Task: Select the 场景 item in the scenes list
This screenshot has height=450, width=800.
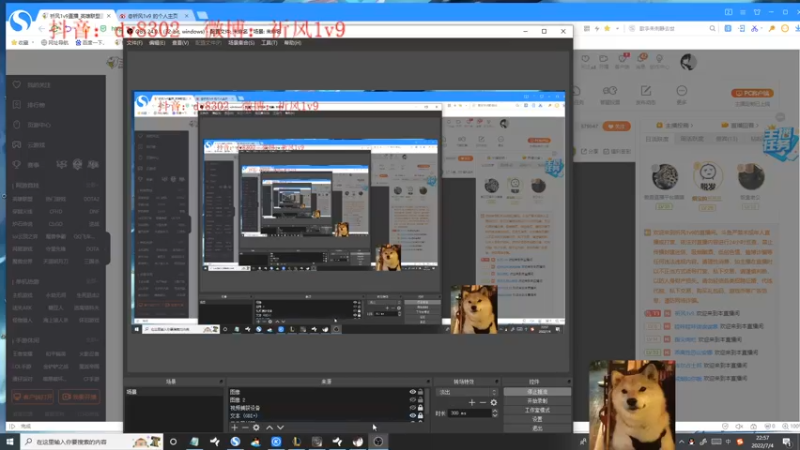Action: (173, 392)
